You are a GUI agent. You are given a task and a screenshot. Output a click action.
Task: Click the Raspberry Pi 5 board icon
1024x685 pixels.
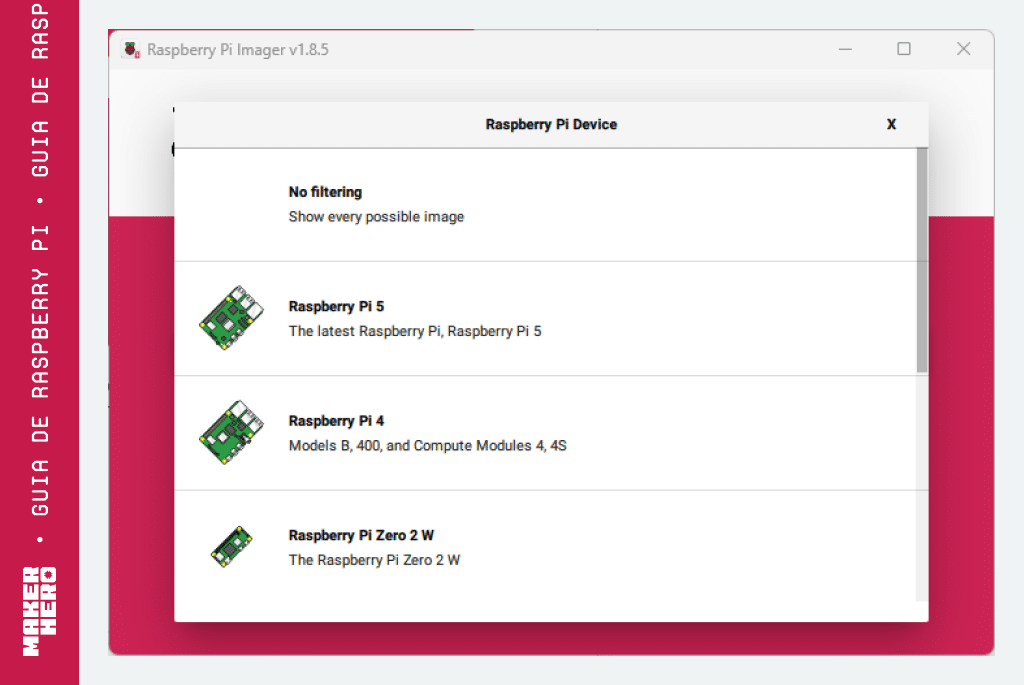click(x=231, y=318)
